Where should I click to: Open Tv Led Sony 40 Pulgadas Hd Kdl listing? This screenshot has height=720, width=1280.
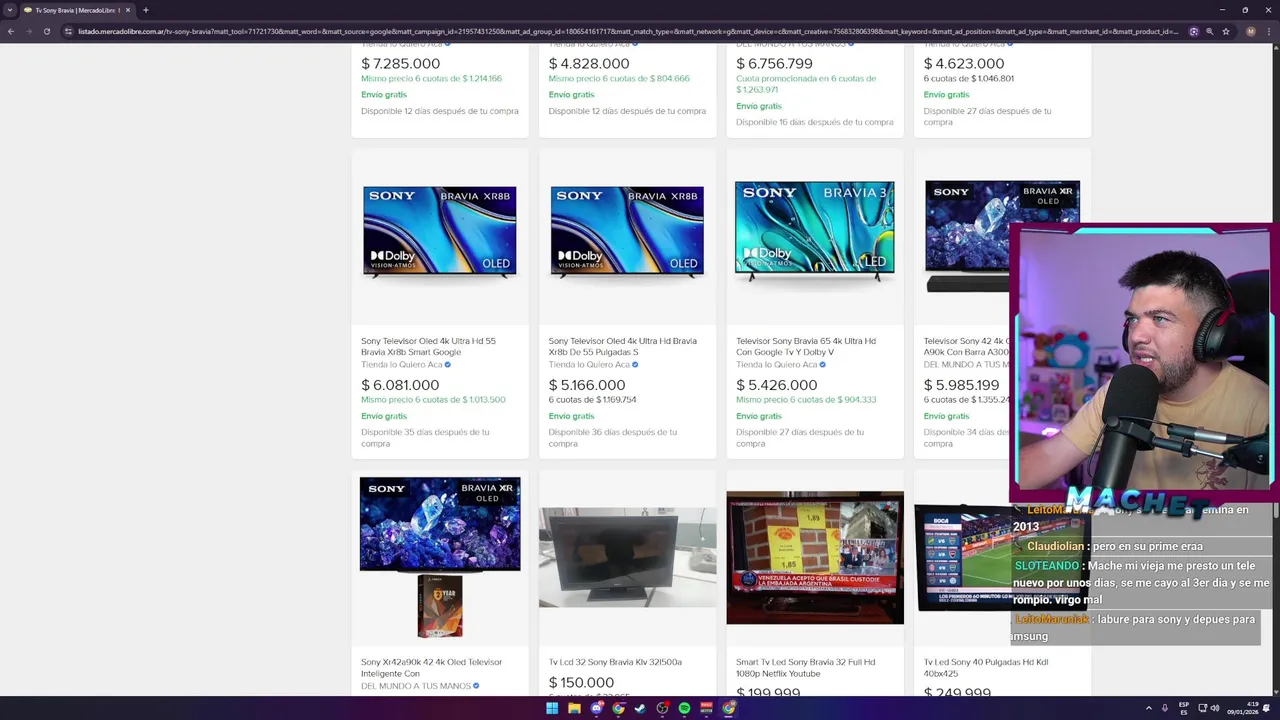pos(986,667)
